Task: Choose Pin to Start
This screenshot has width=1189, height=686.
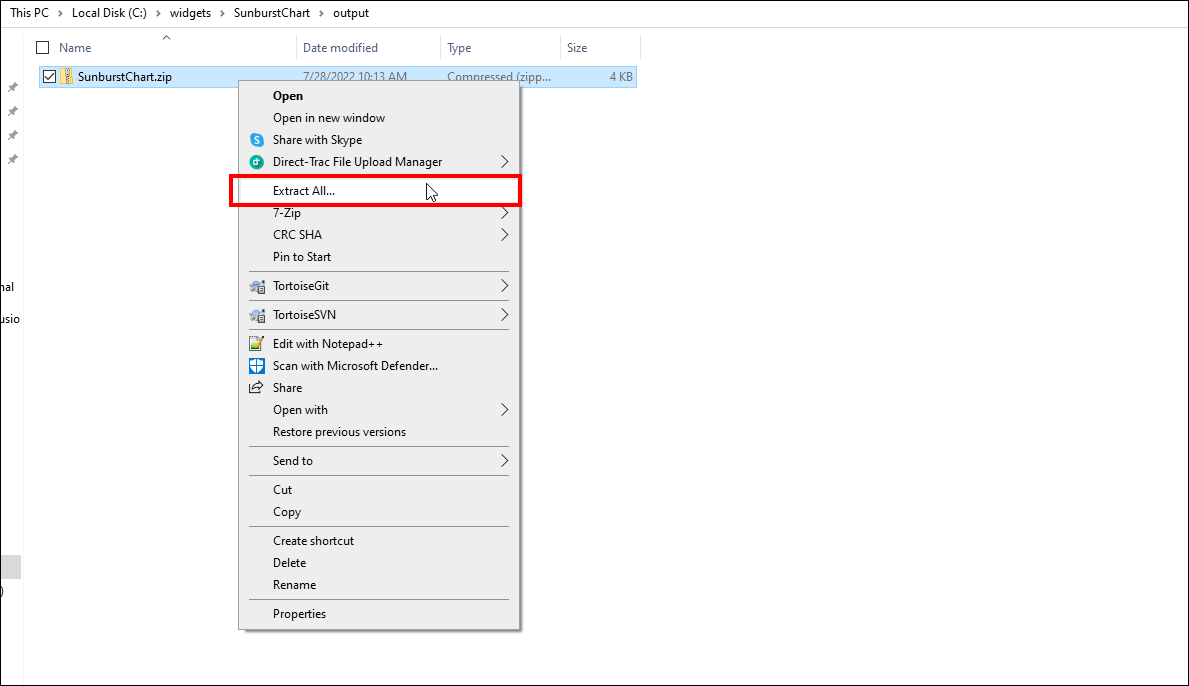Action: click(x=379, y=257)
